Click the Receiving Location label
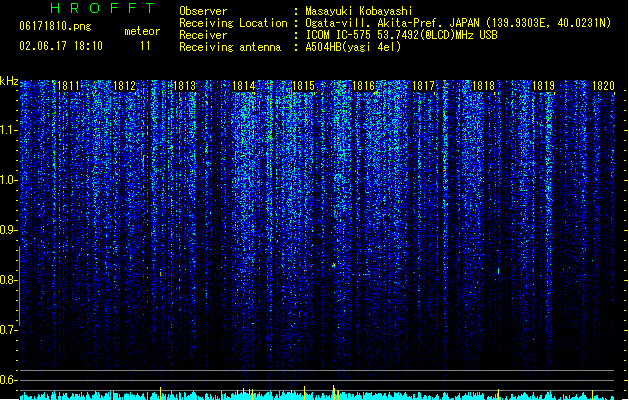The height and width of the screenshot is (400, 629). [233, 23]
